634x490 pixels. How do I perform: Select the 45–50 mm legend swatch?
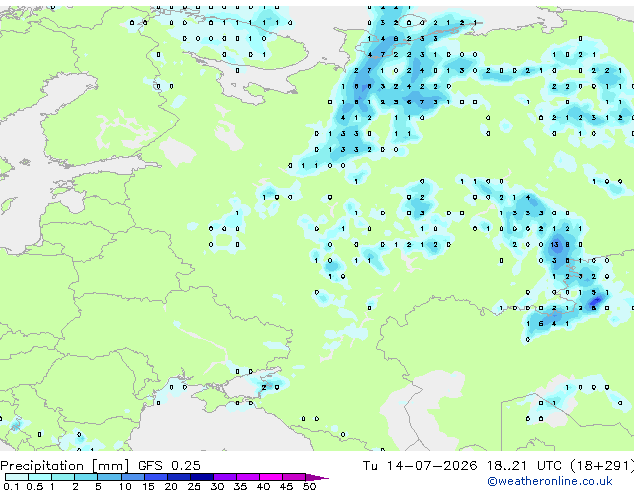294,477
